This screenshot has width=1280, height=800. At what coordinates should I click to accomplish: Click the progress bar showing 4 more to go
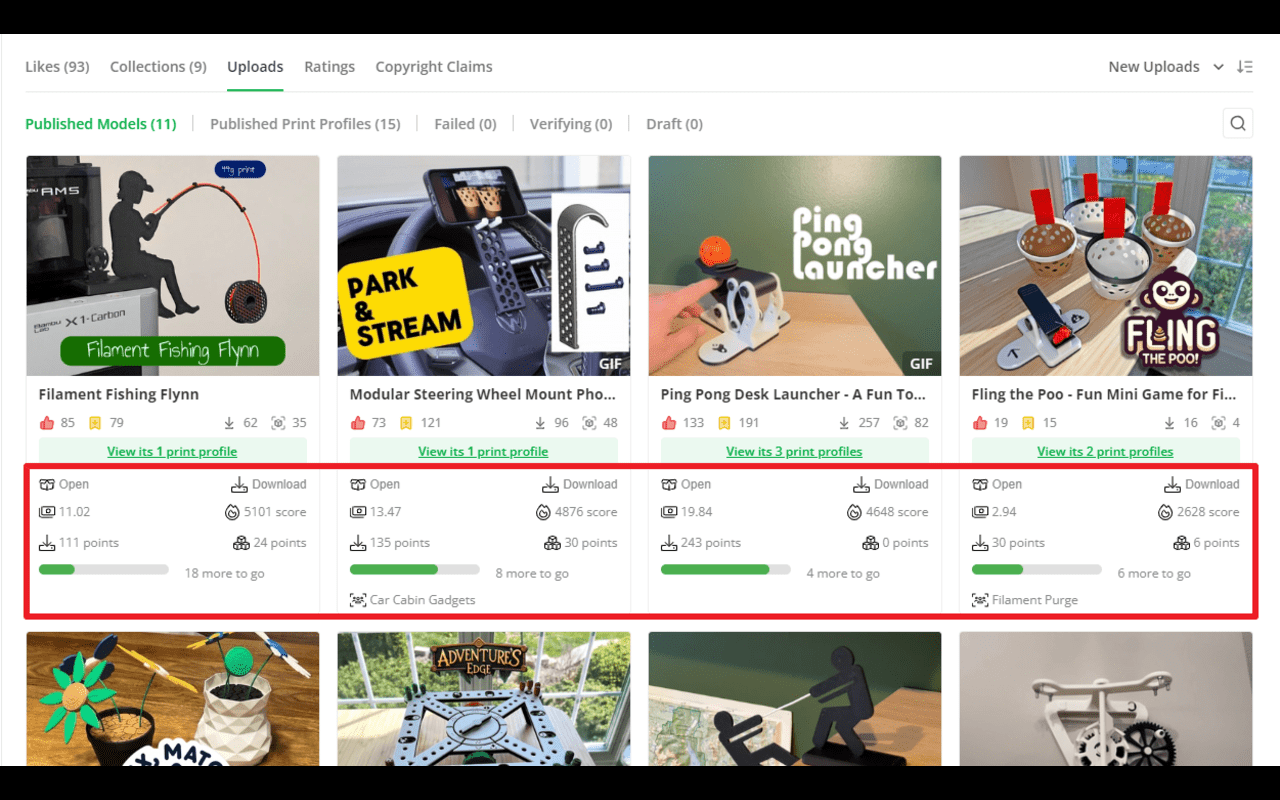point(726,569)
